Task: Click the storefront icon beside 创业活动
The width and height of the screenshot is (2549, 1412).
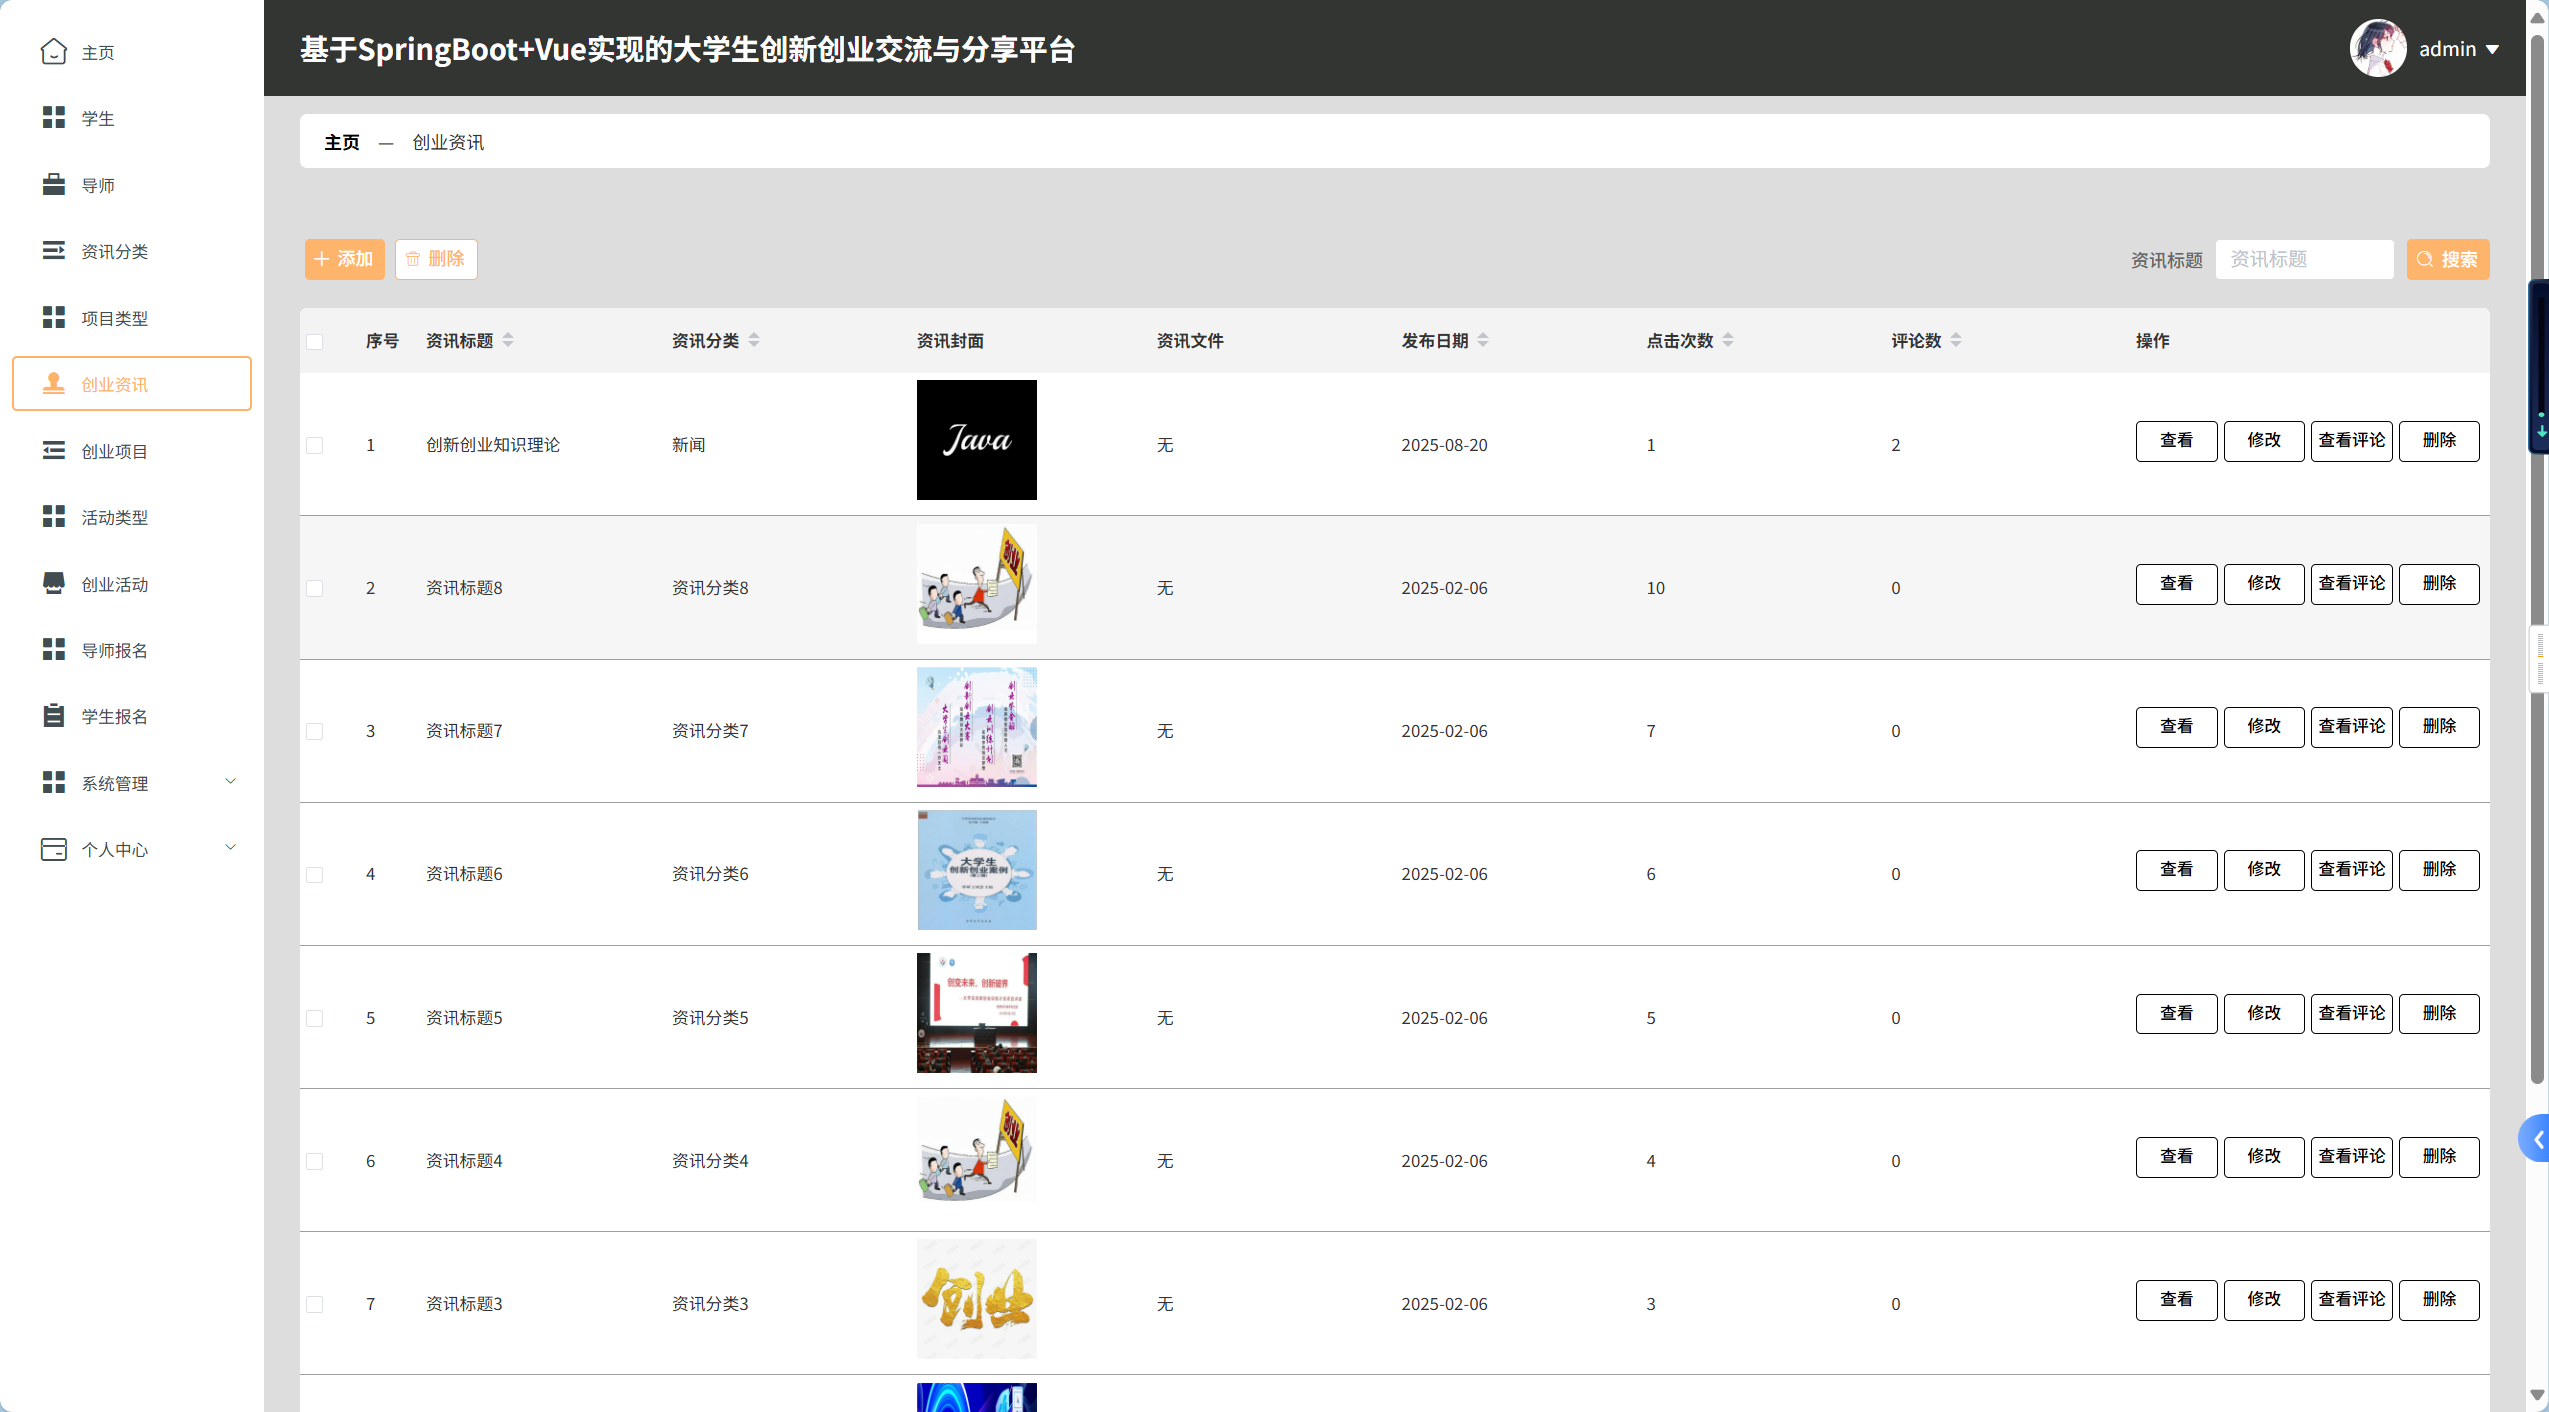Action: pos(54,584)
